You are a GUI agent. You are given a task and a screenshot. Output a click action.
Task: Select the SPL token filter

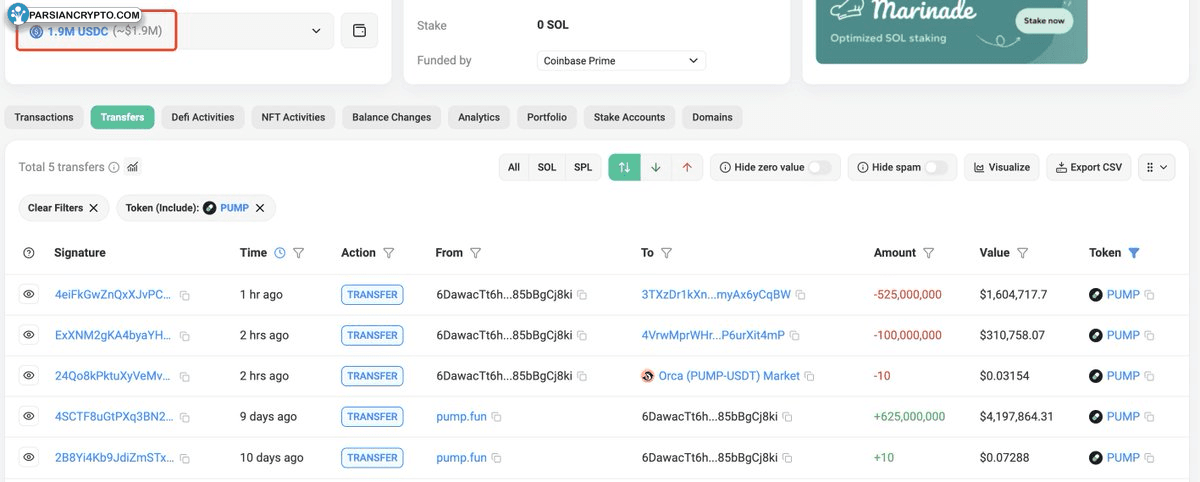(583, 167)
